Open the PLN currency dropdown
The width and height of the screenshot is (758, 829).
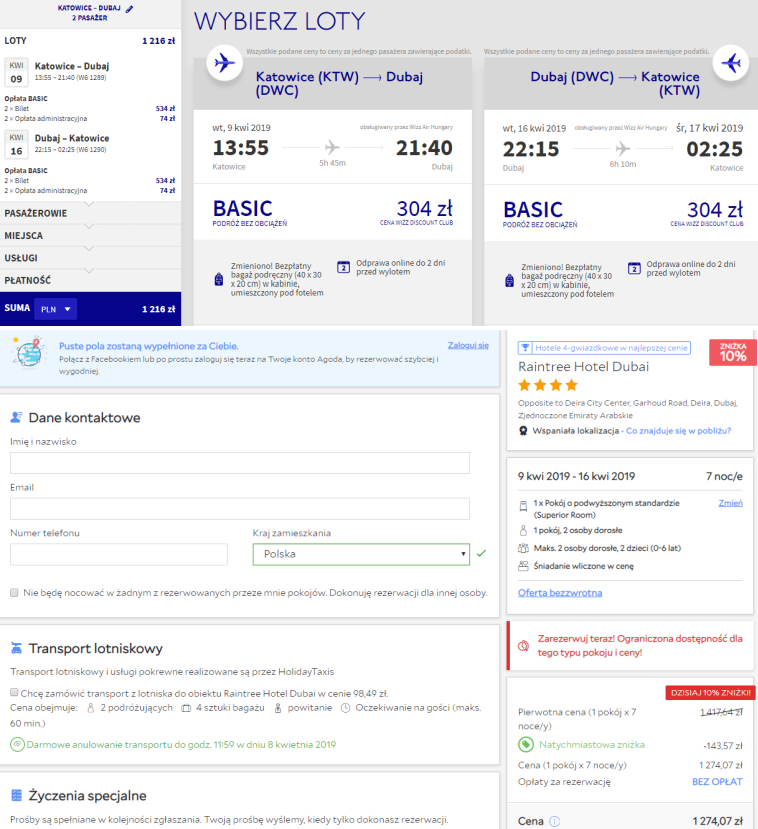(56, 309)
